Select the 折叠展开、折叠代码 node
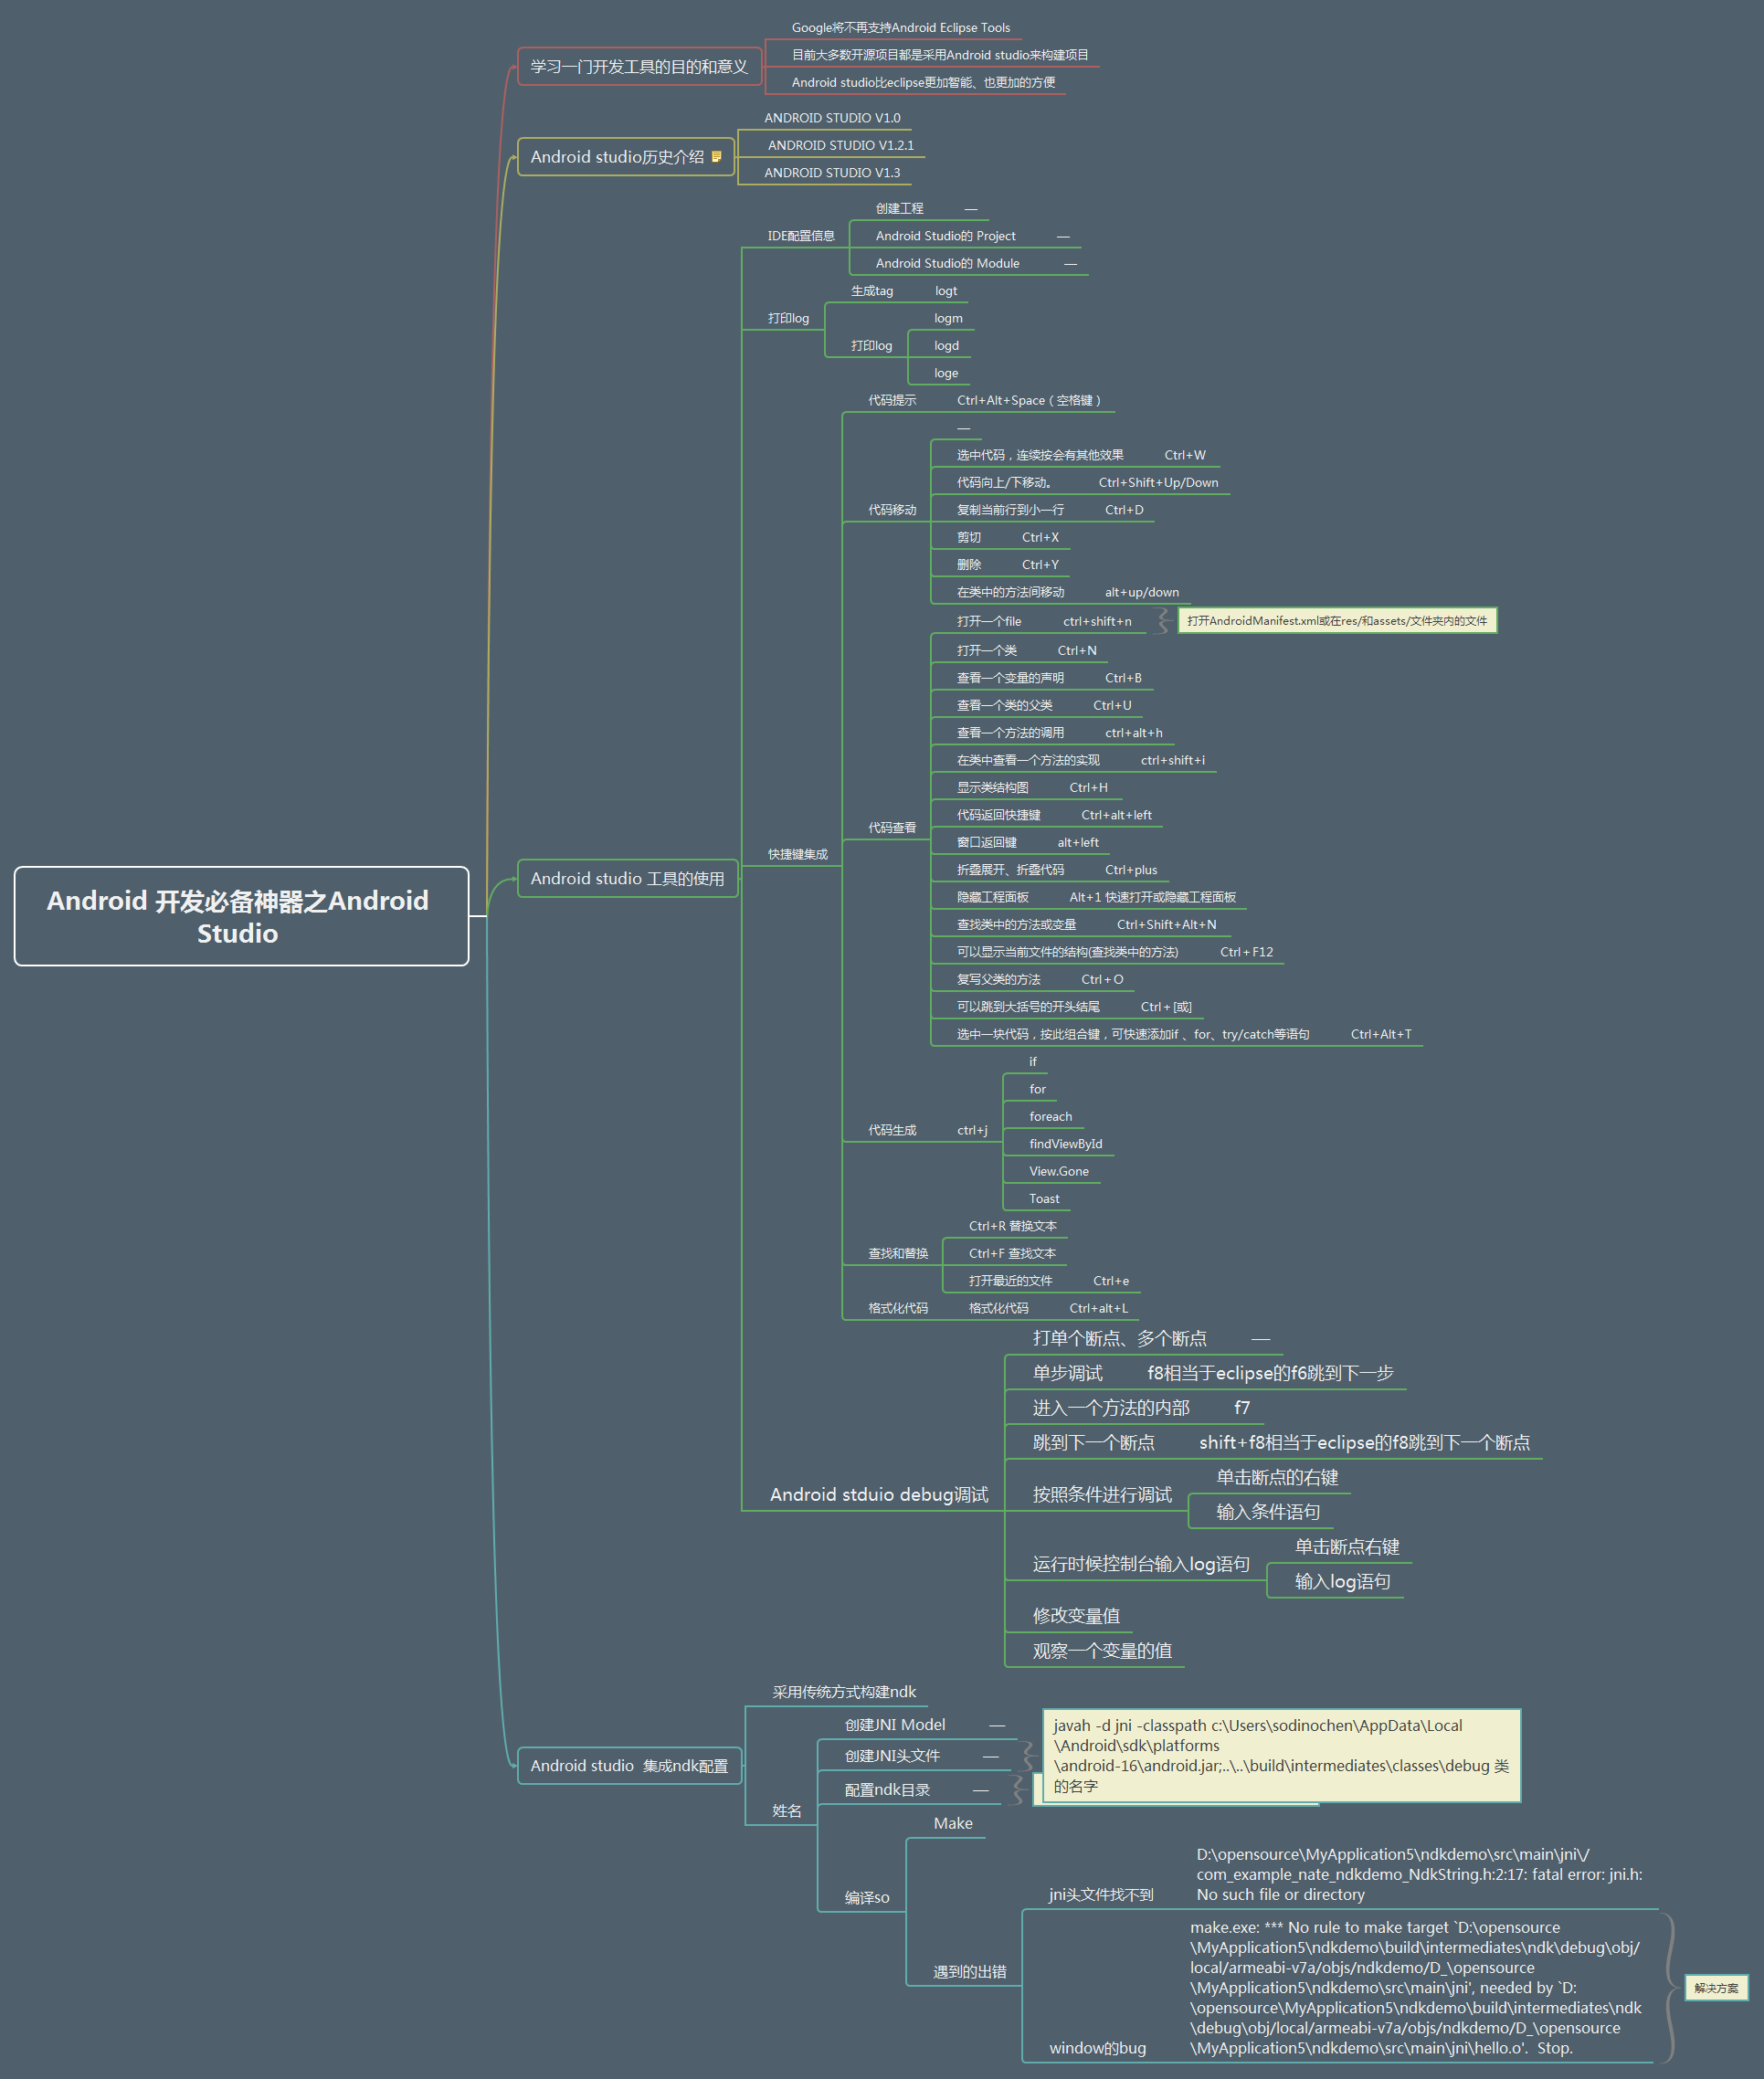The width and height of the screenshot is (1764, 2079). [x=1010, y=870]
